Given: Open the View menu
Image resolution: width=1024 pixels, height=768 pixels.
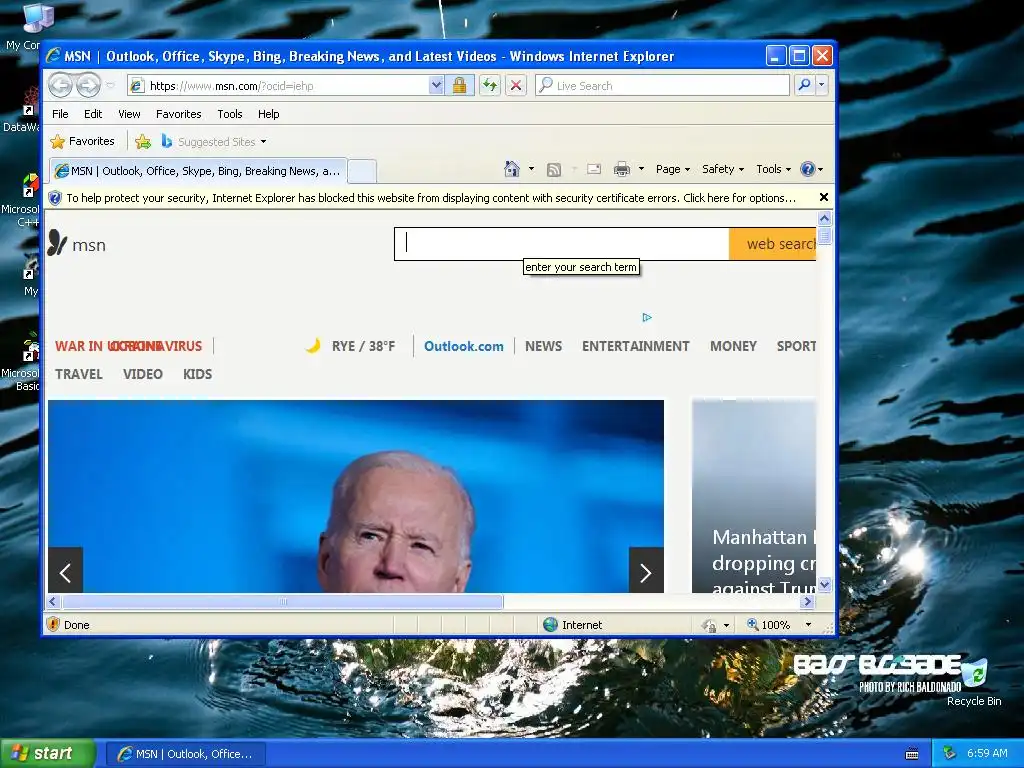Looking at the screenshot, I should [x=129, y=114].
